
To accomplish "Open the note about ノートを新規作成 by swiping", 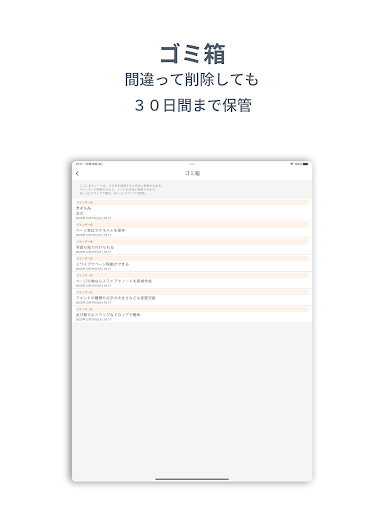I will pyautogui.click(x=192, y=280).
